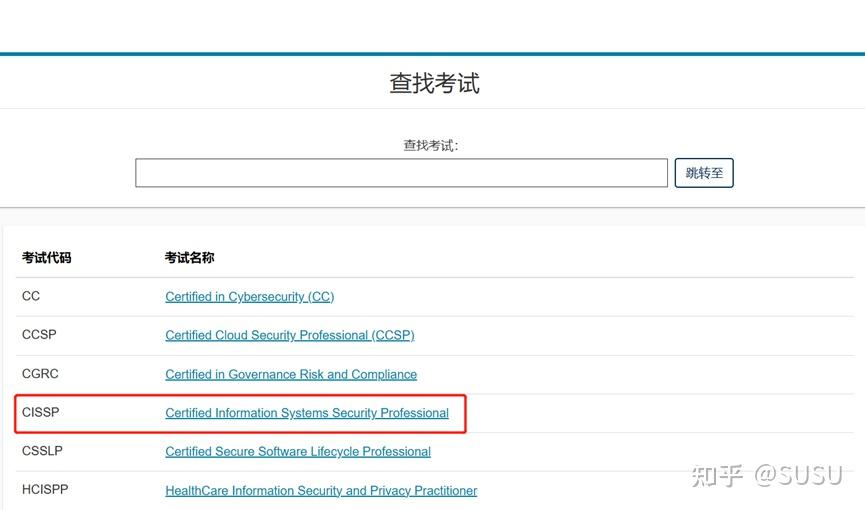Open the Certified in Cybersecurity (CC) link
Image resolution: width=865 pixels, height=510 pixels.
pyautogui.click(x=249, y=296)
